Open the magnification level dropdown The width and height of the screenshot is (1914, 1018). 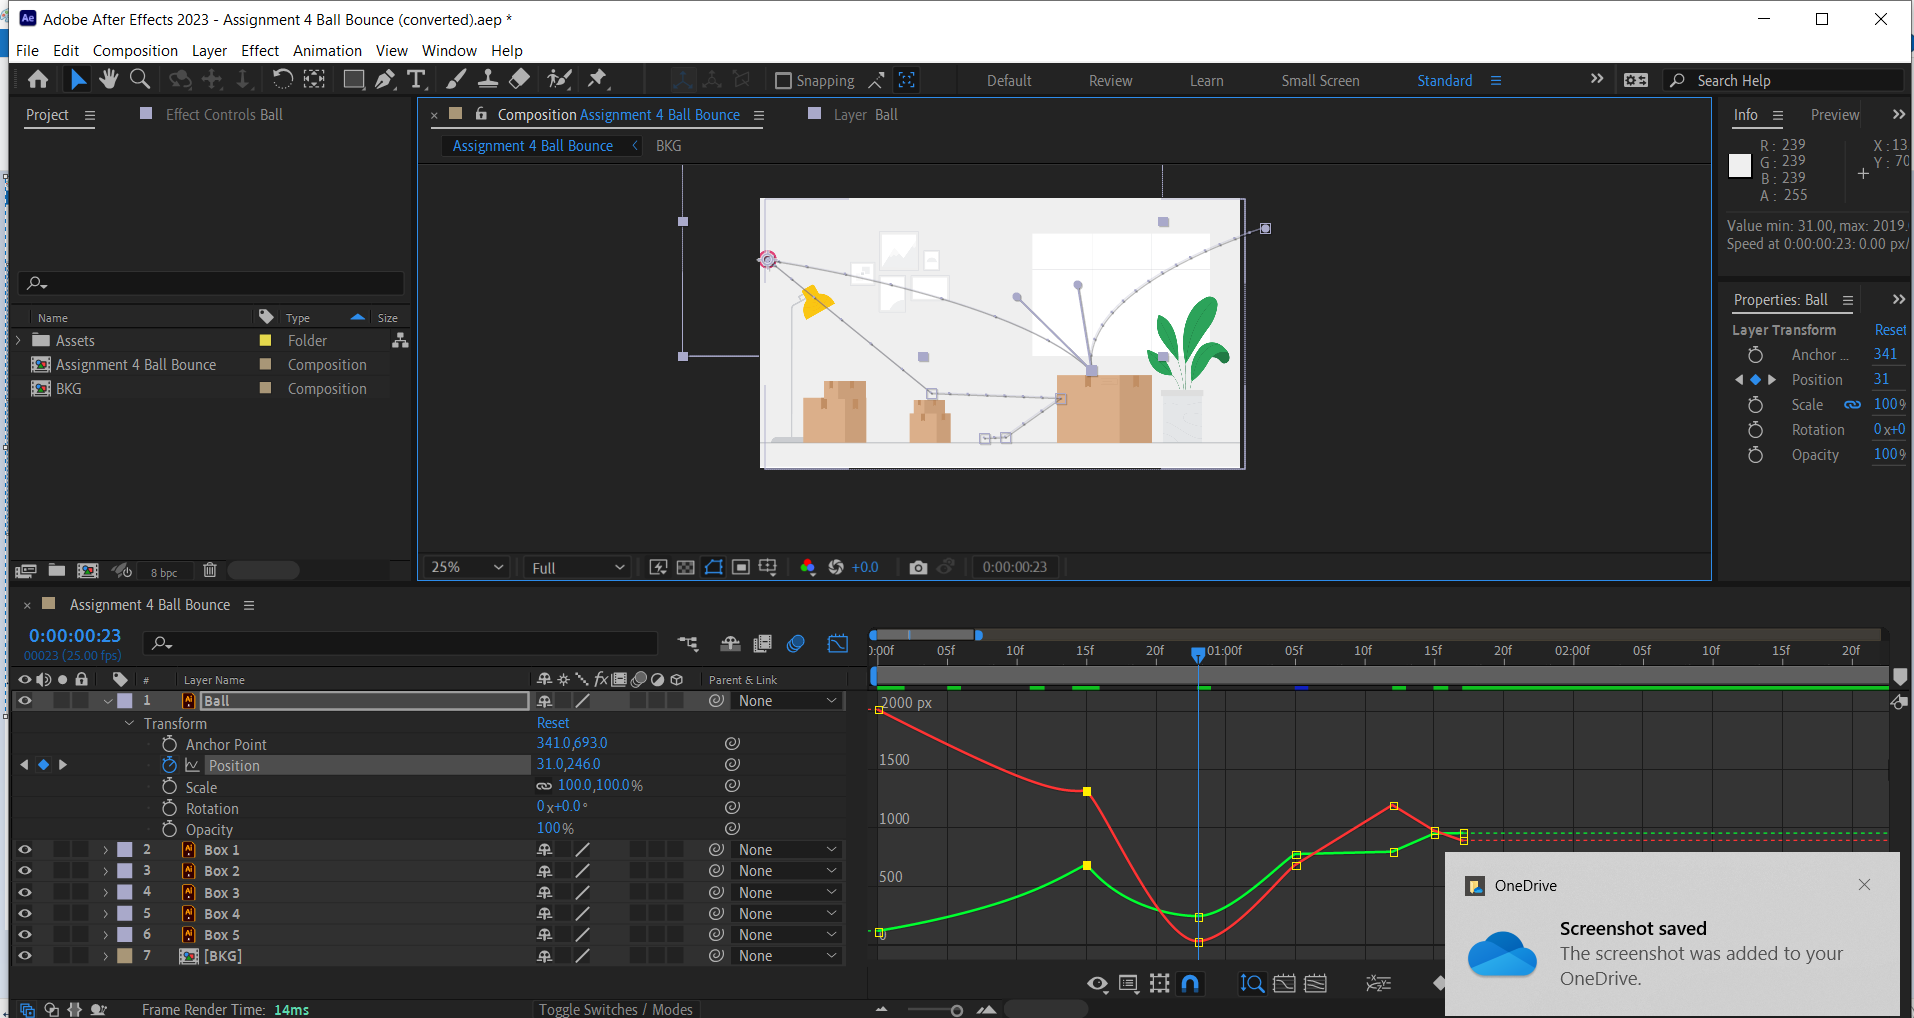[465, 567]
